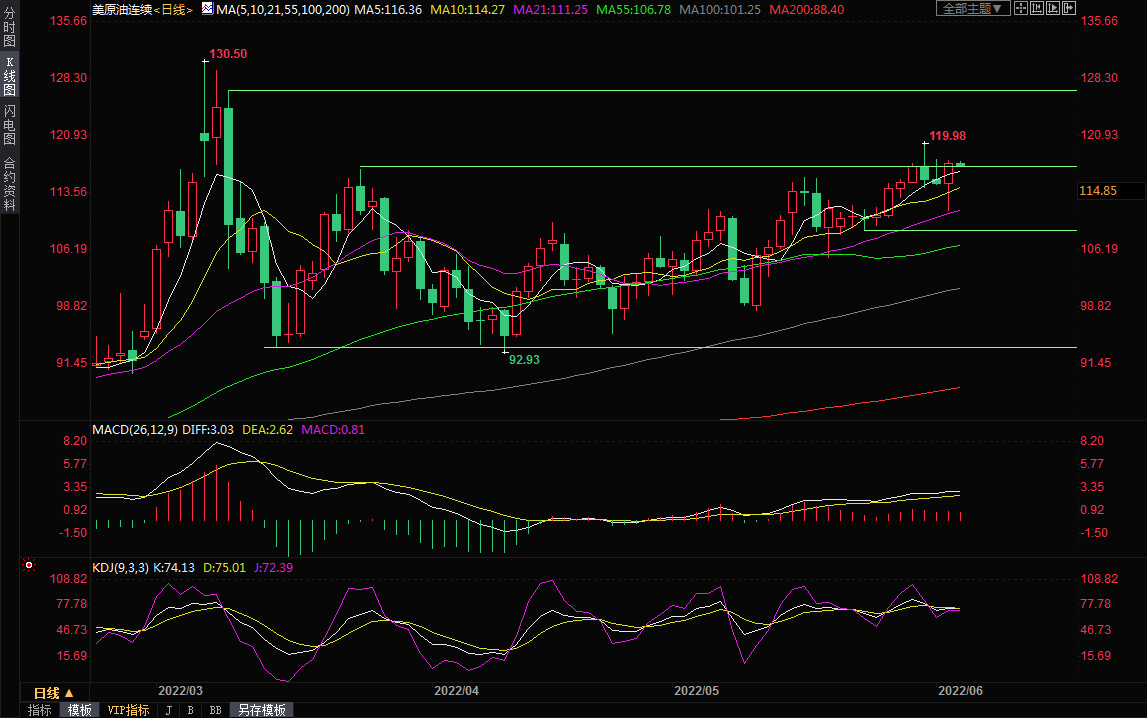The height and width of the screenshot is (718, 1147).
Task: Open the 全部主题 dropdown
Action: 969,9
